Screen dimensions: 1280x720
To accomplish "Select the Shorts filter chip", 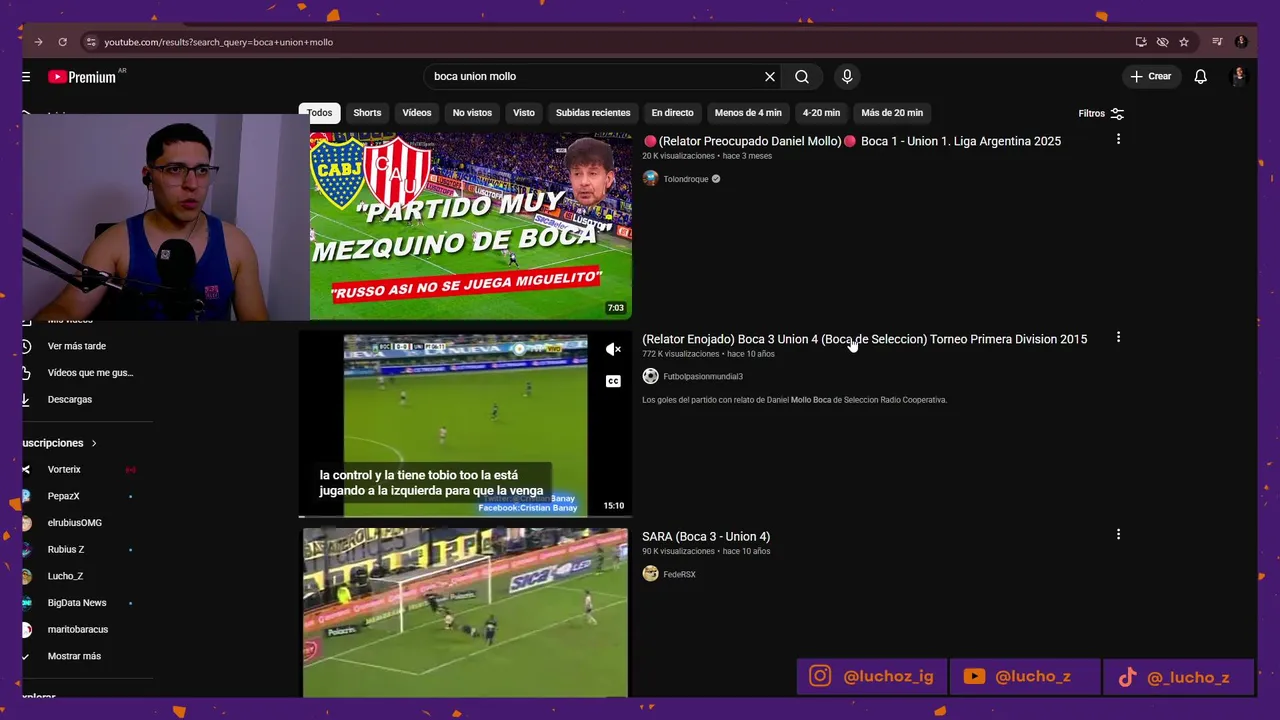I will tap(367, 113).
